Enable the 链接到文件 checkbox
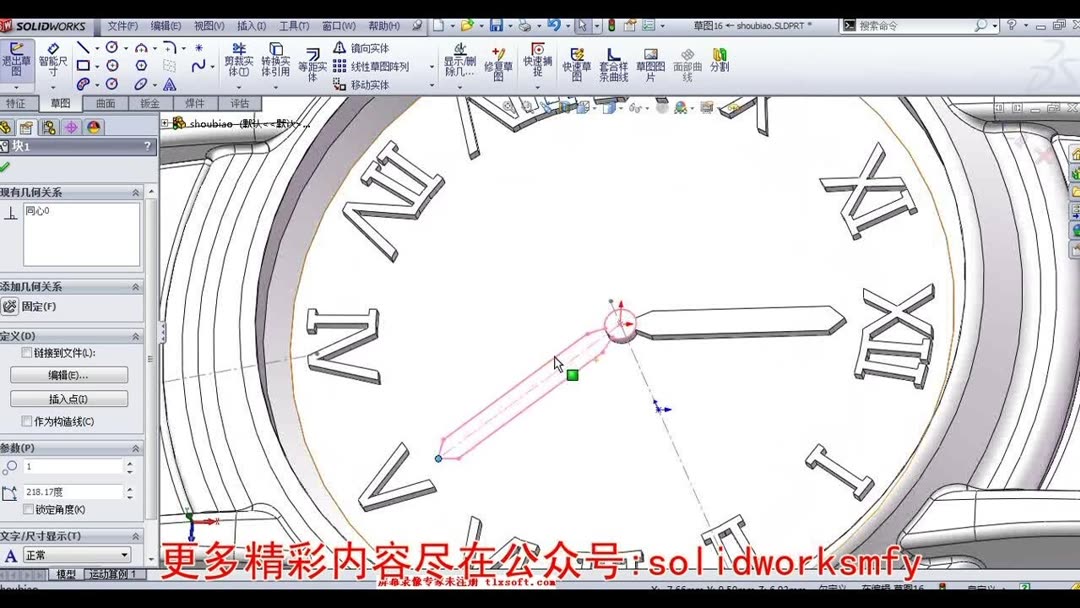This screenshot has height=608, width=1080. [26, 353]
